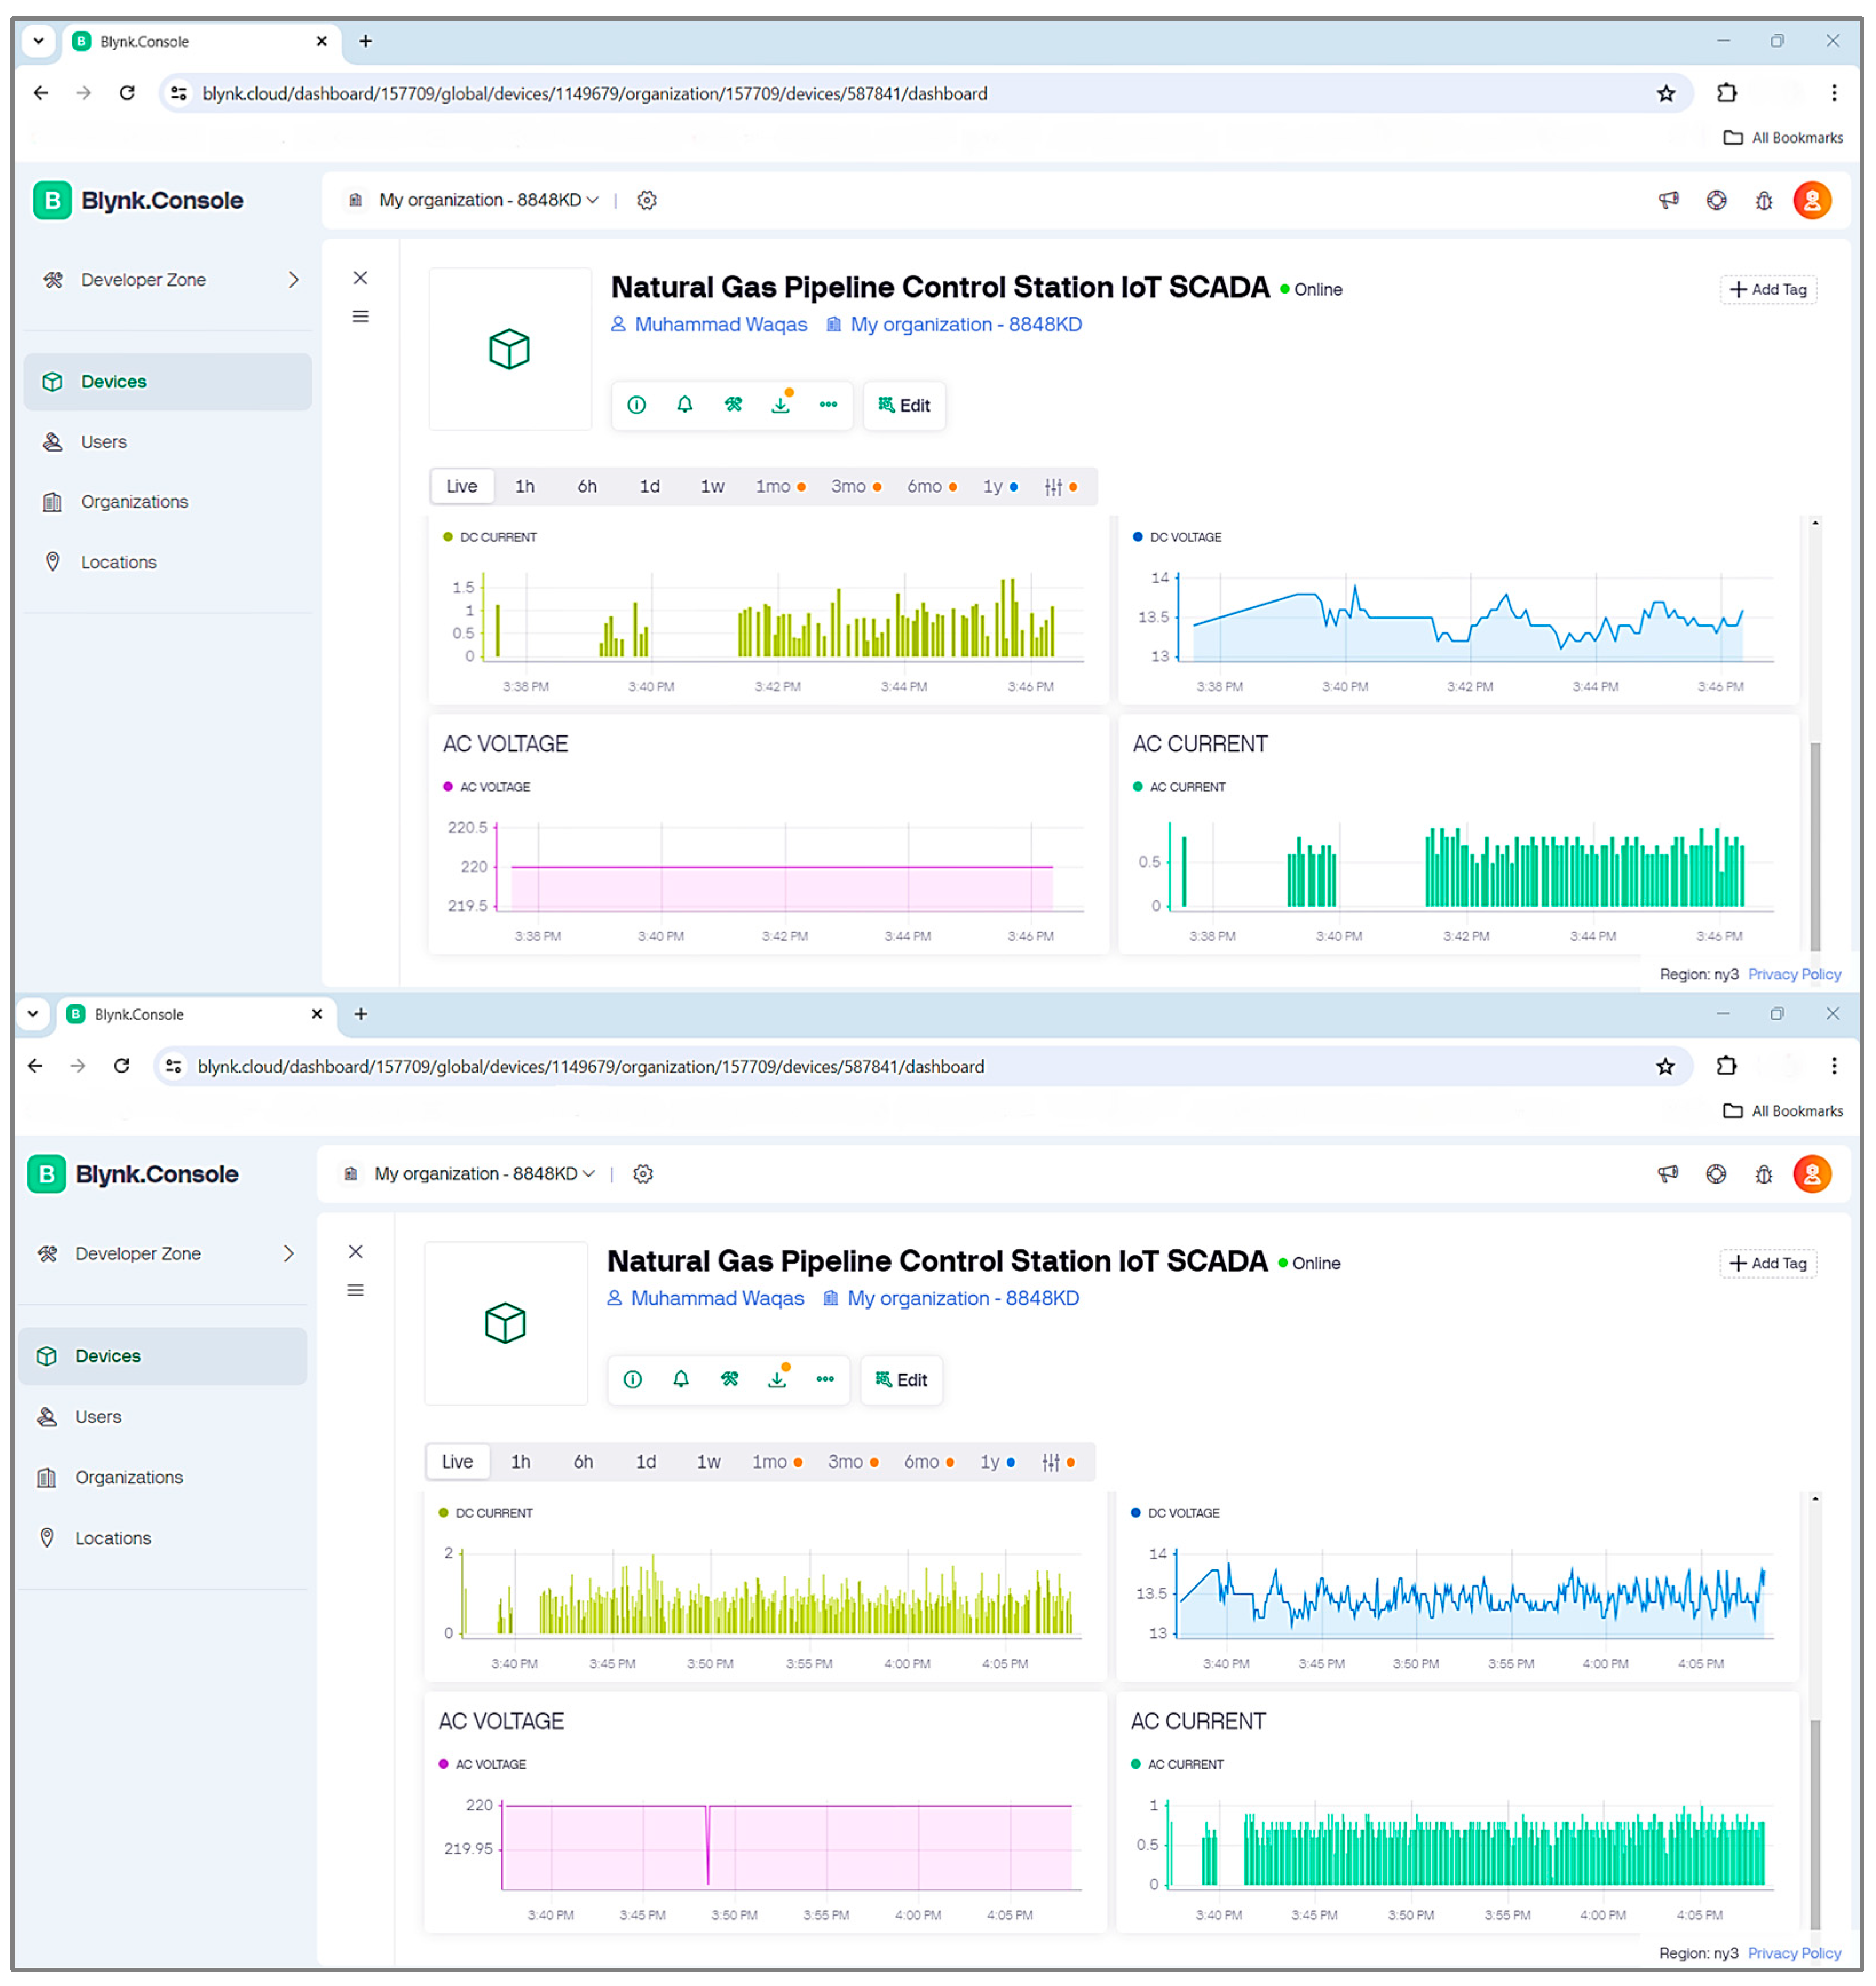The height and width of the screenshot is (1986, 1876).
Task: Open organization settings gear in upper window header
Action: pos(647,200)
